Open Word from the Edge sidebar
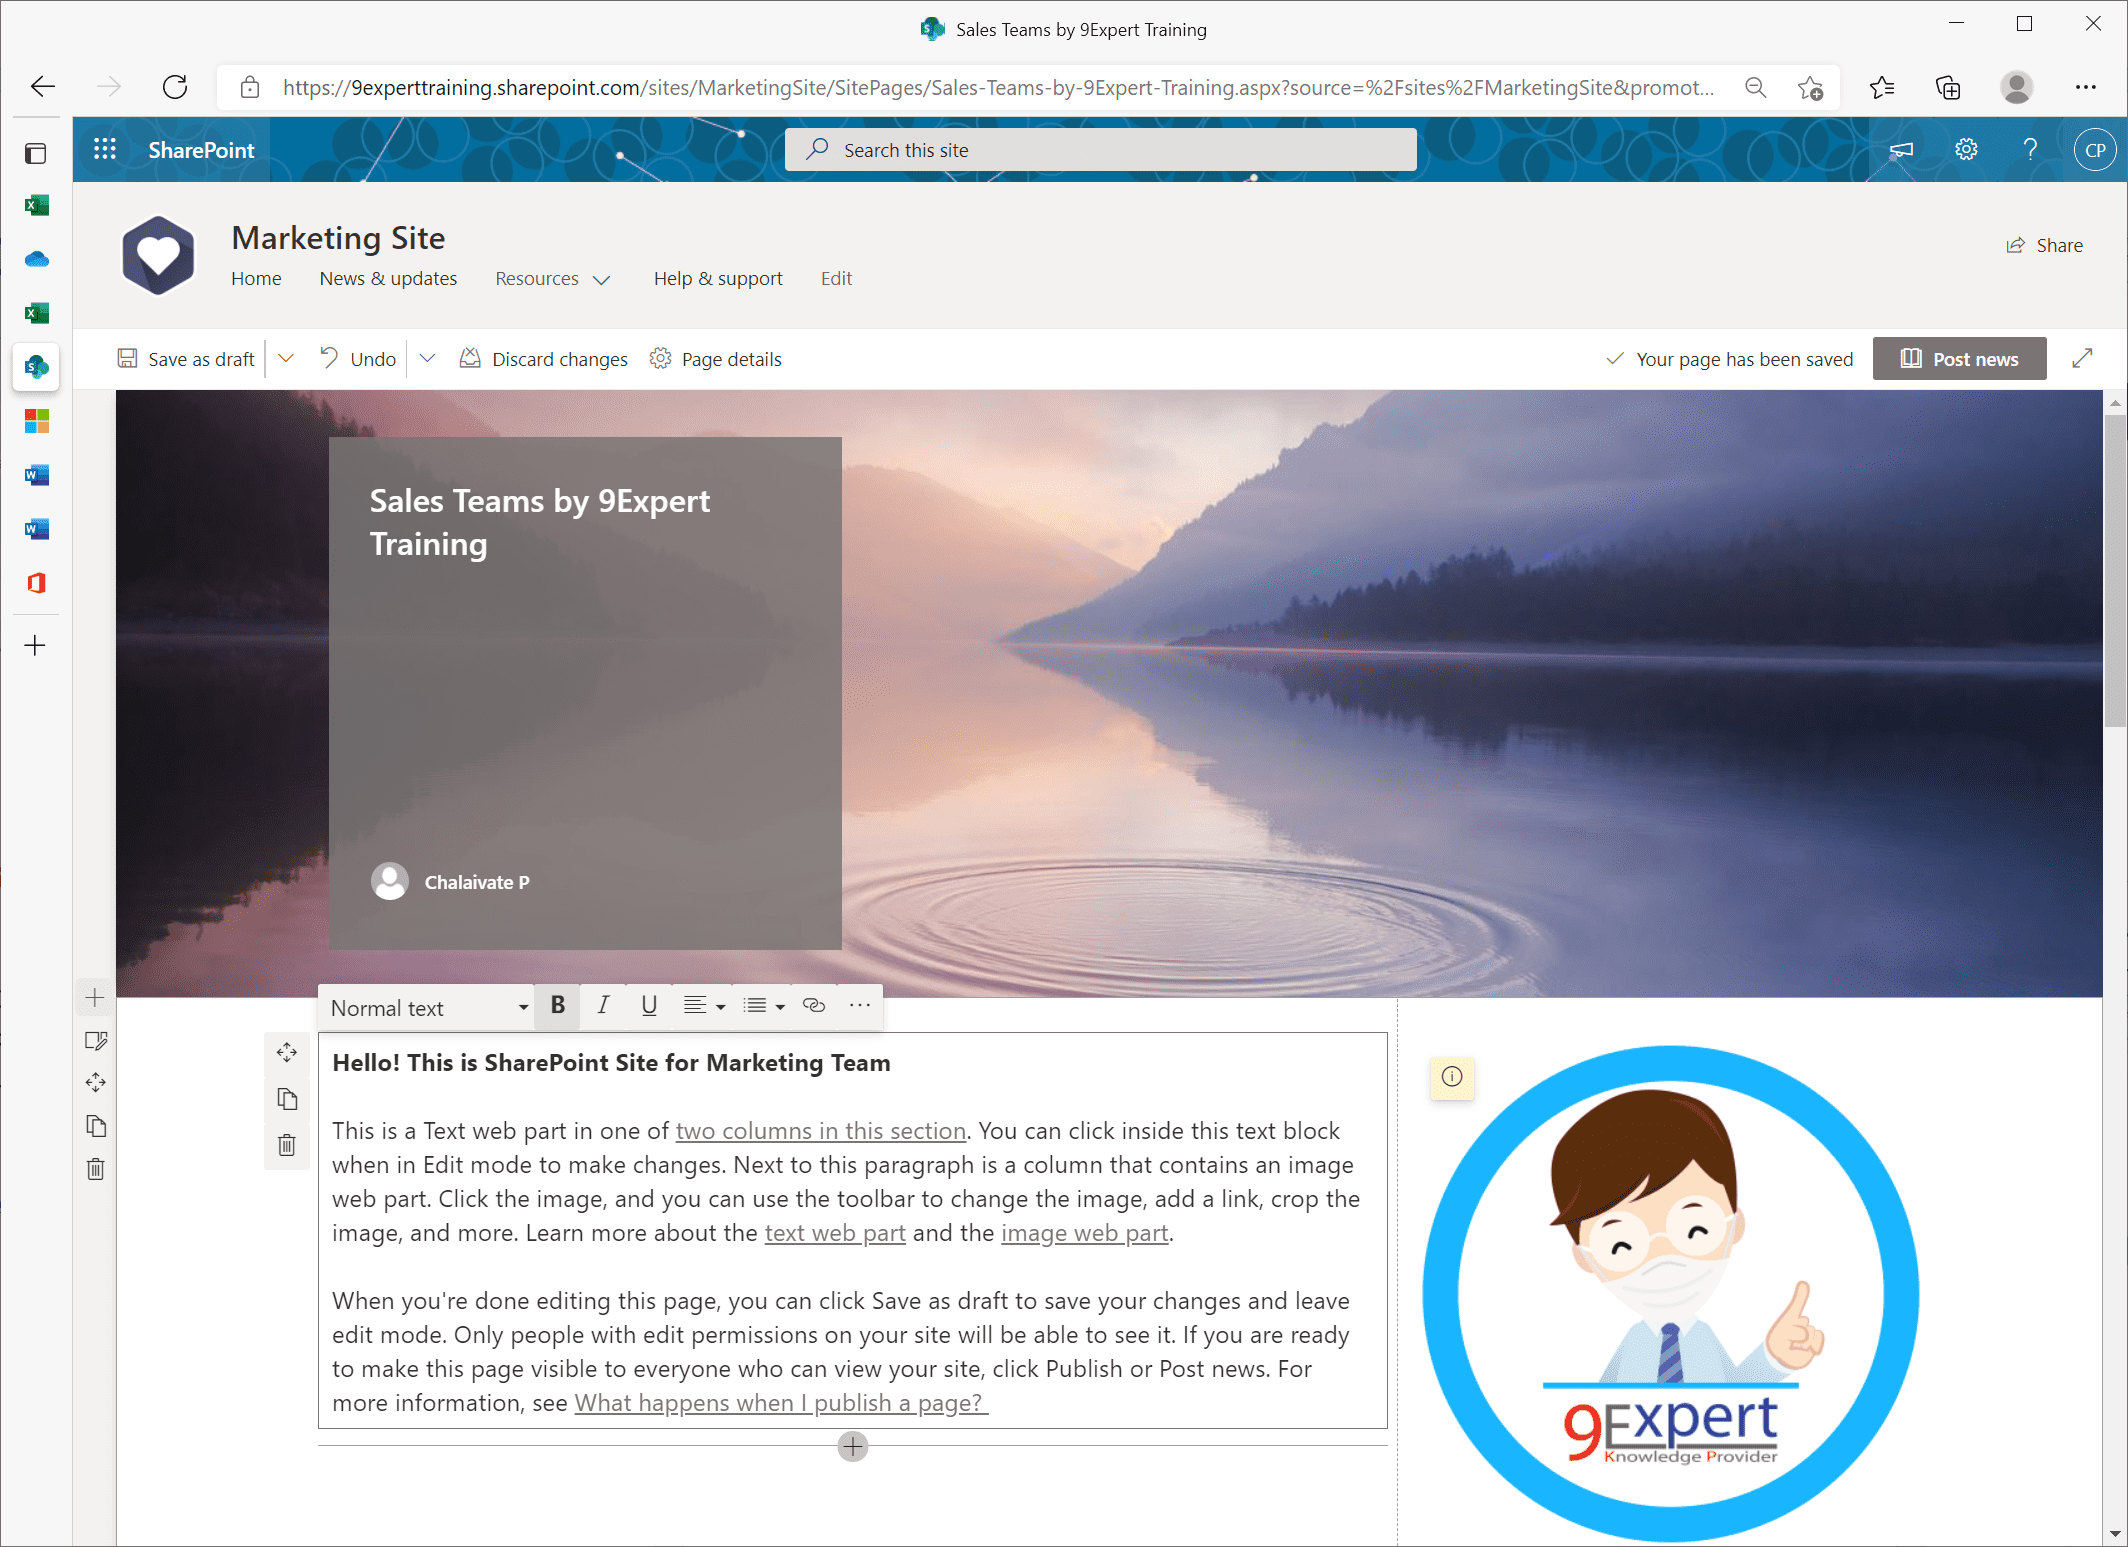This screenshot has height=1547, width=2128. 36,475
